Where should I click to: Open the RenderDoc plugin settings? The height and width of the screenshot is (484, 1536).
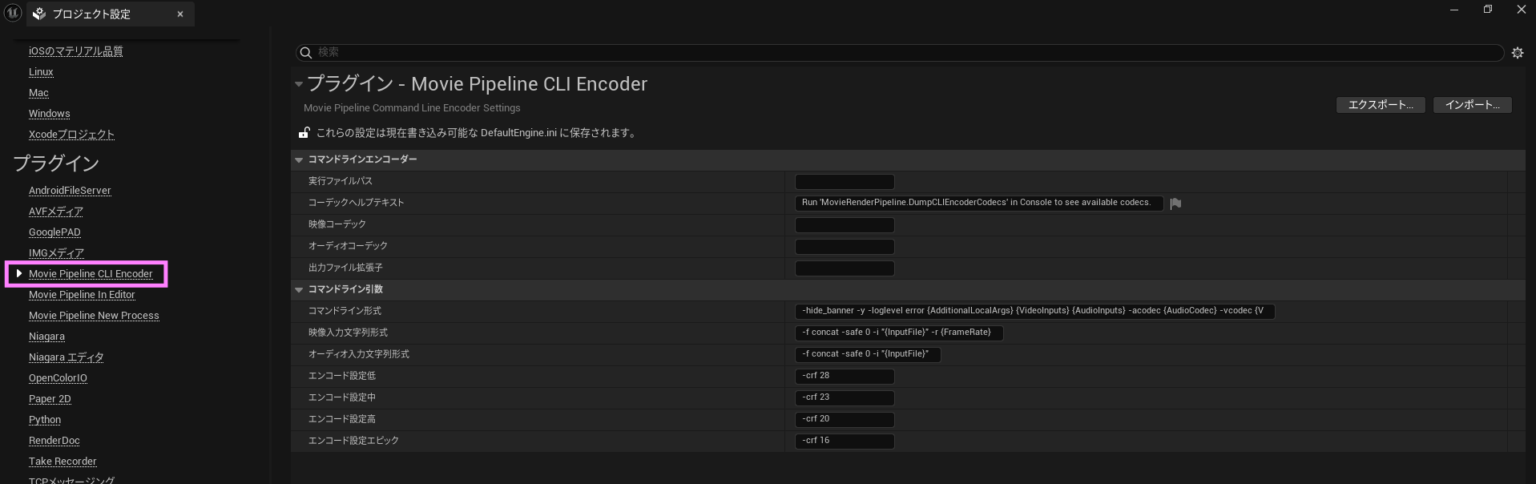(54, 441)
